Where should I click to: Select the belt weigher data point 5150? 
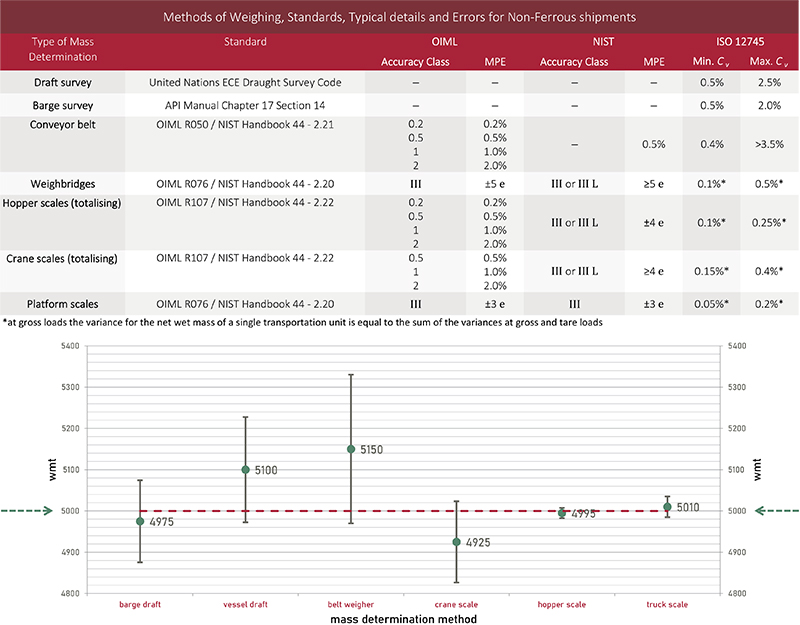[350, 449]
